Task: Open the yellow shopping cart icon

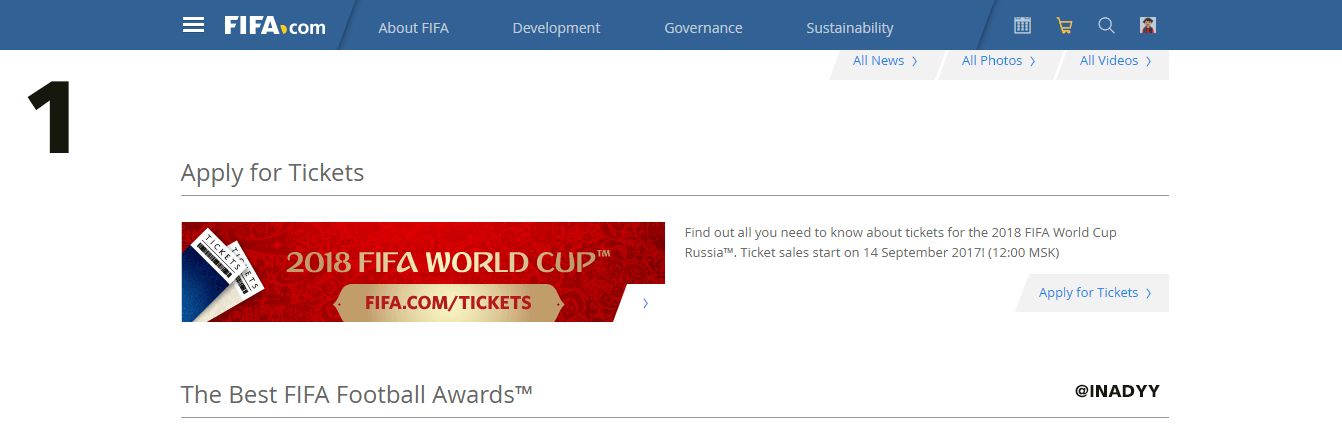Action: point(1064,26)
